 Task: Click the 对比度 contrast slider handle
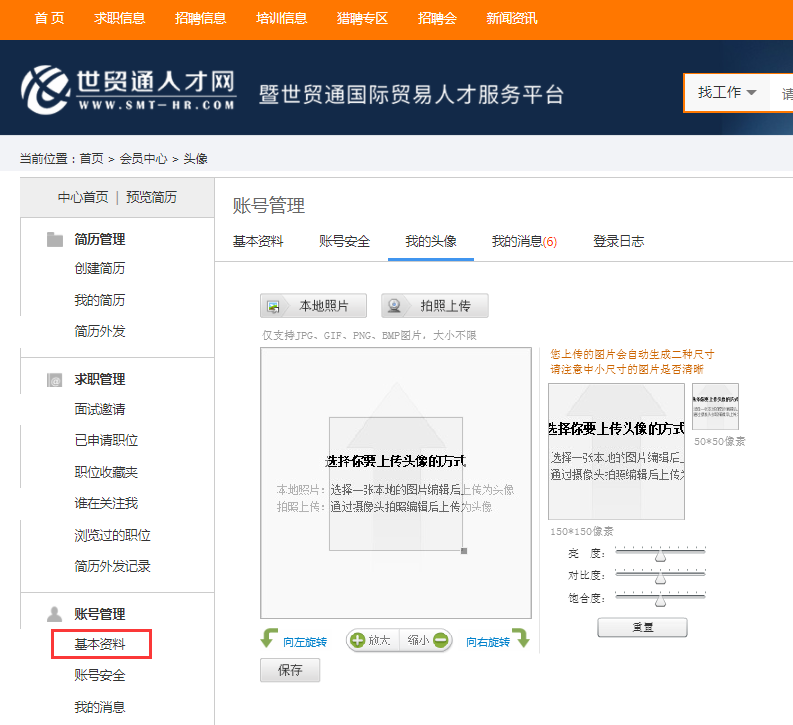(660, 576)
